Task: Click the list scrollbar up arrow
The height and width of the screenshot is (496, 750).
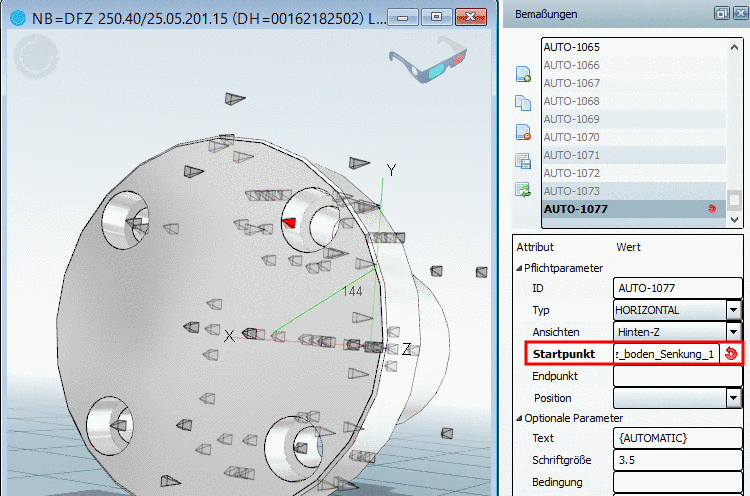Action: tap(734, 47)
